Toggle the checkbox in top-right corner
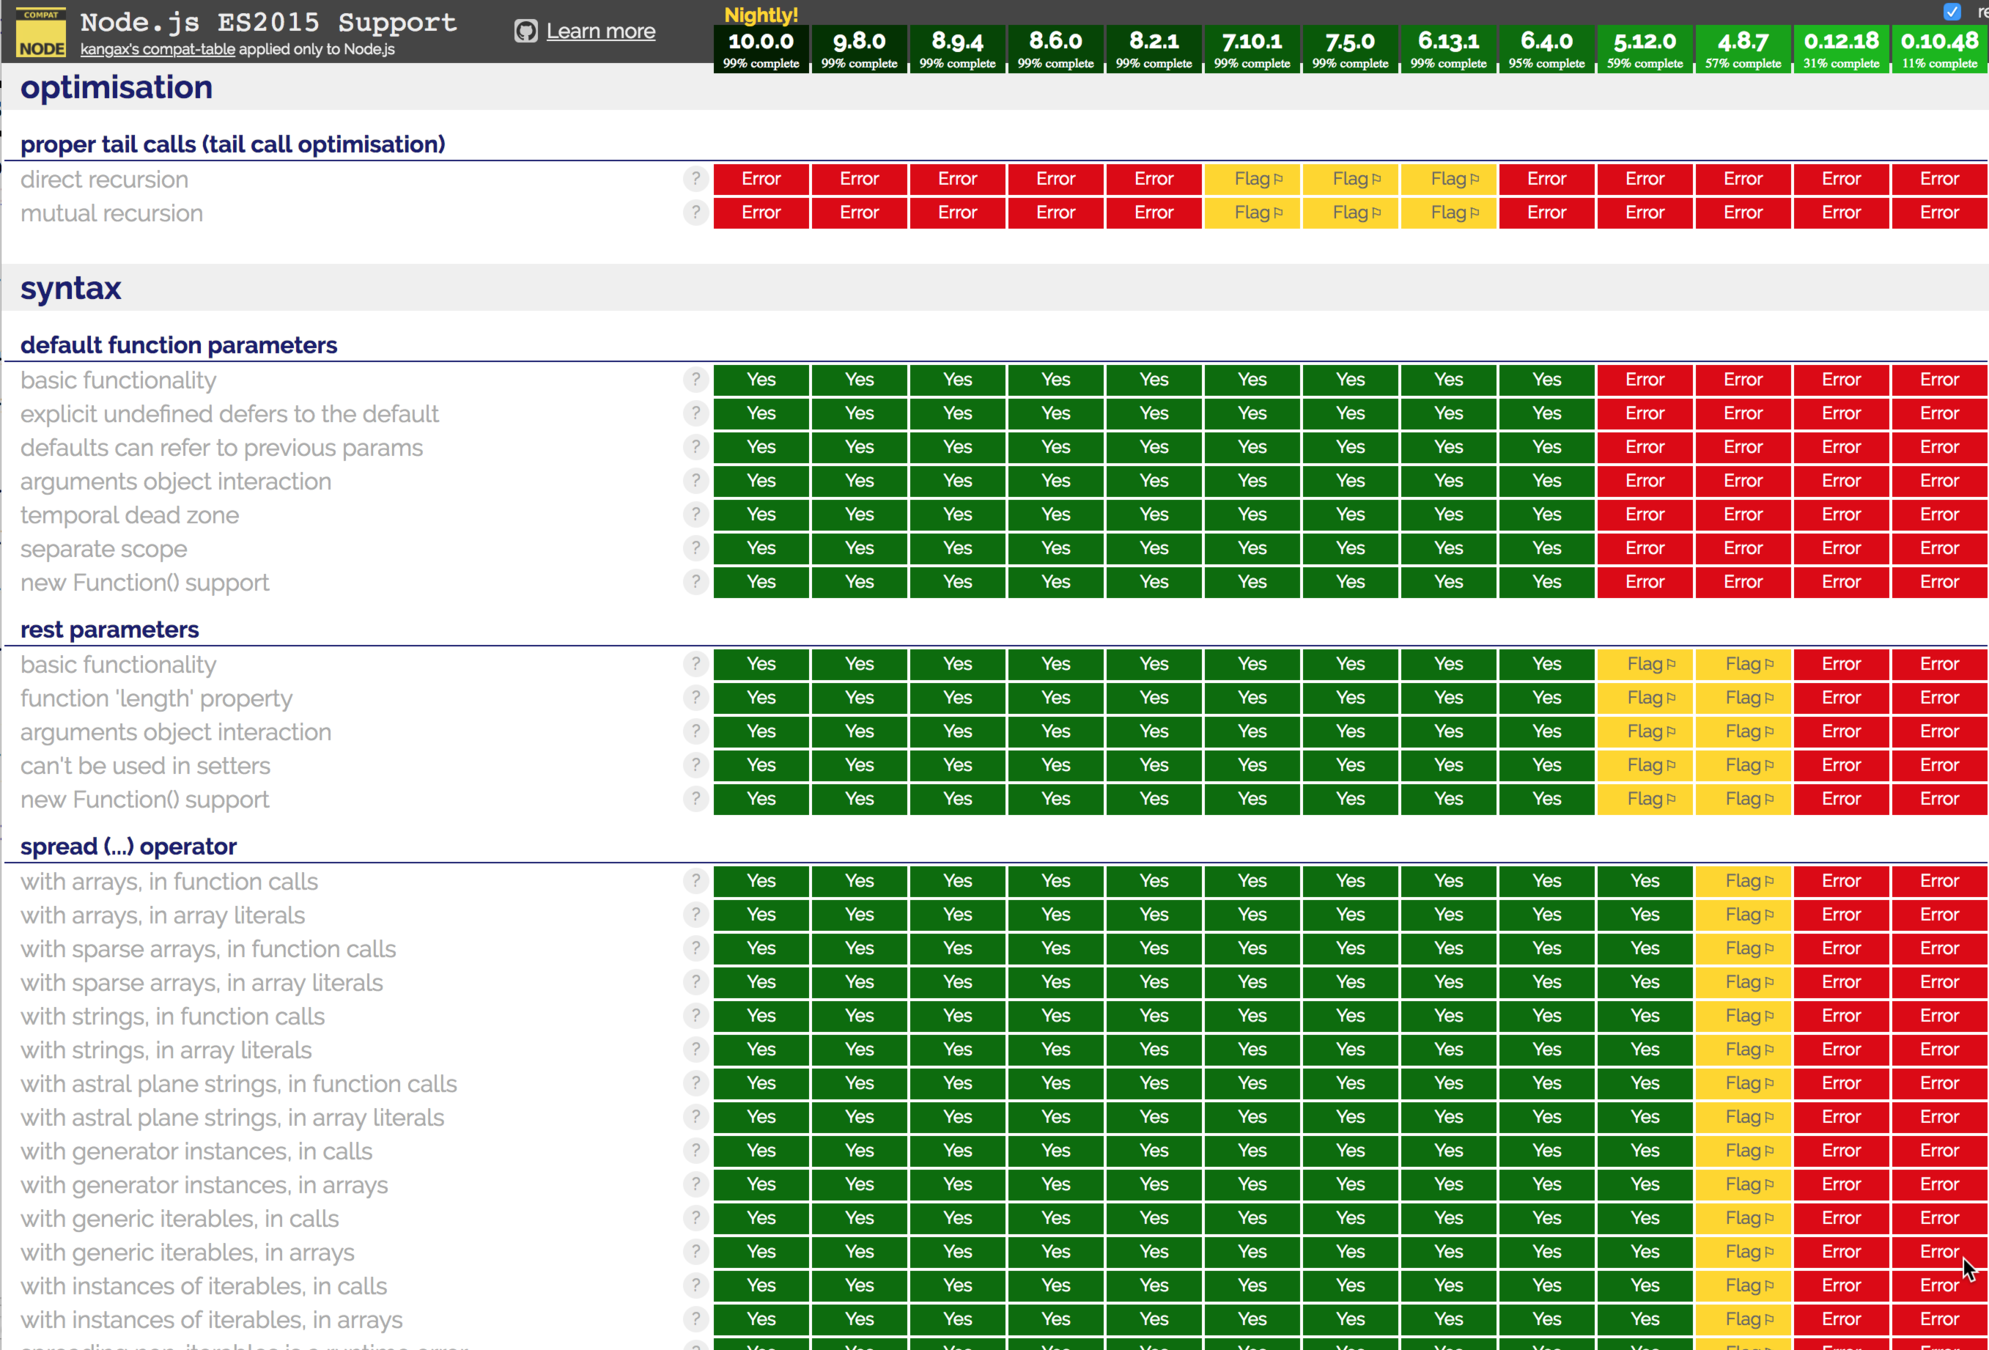1989x1350 pixels. (1952, 12)
